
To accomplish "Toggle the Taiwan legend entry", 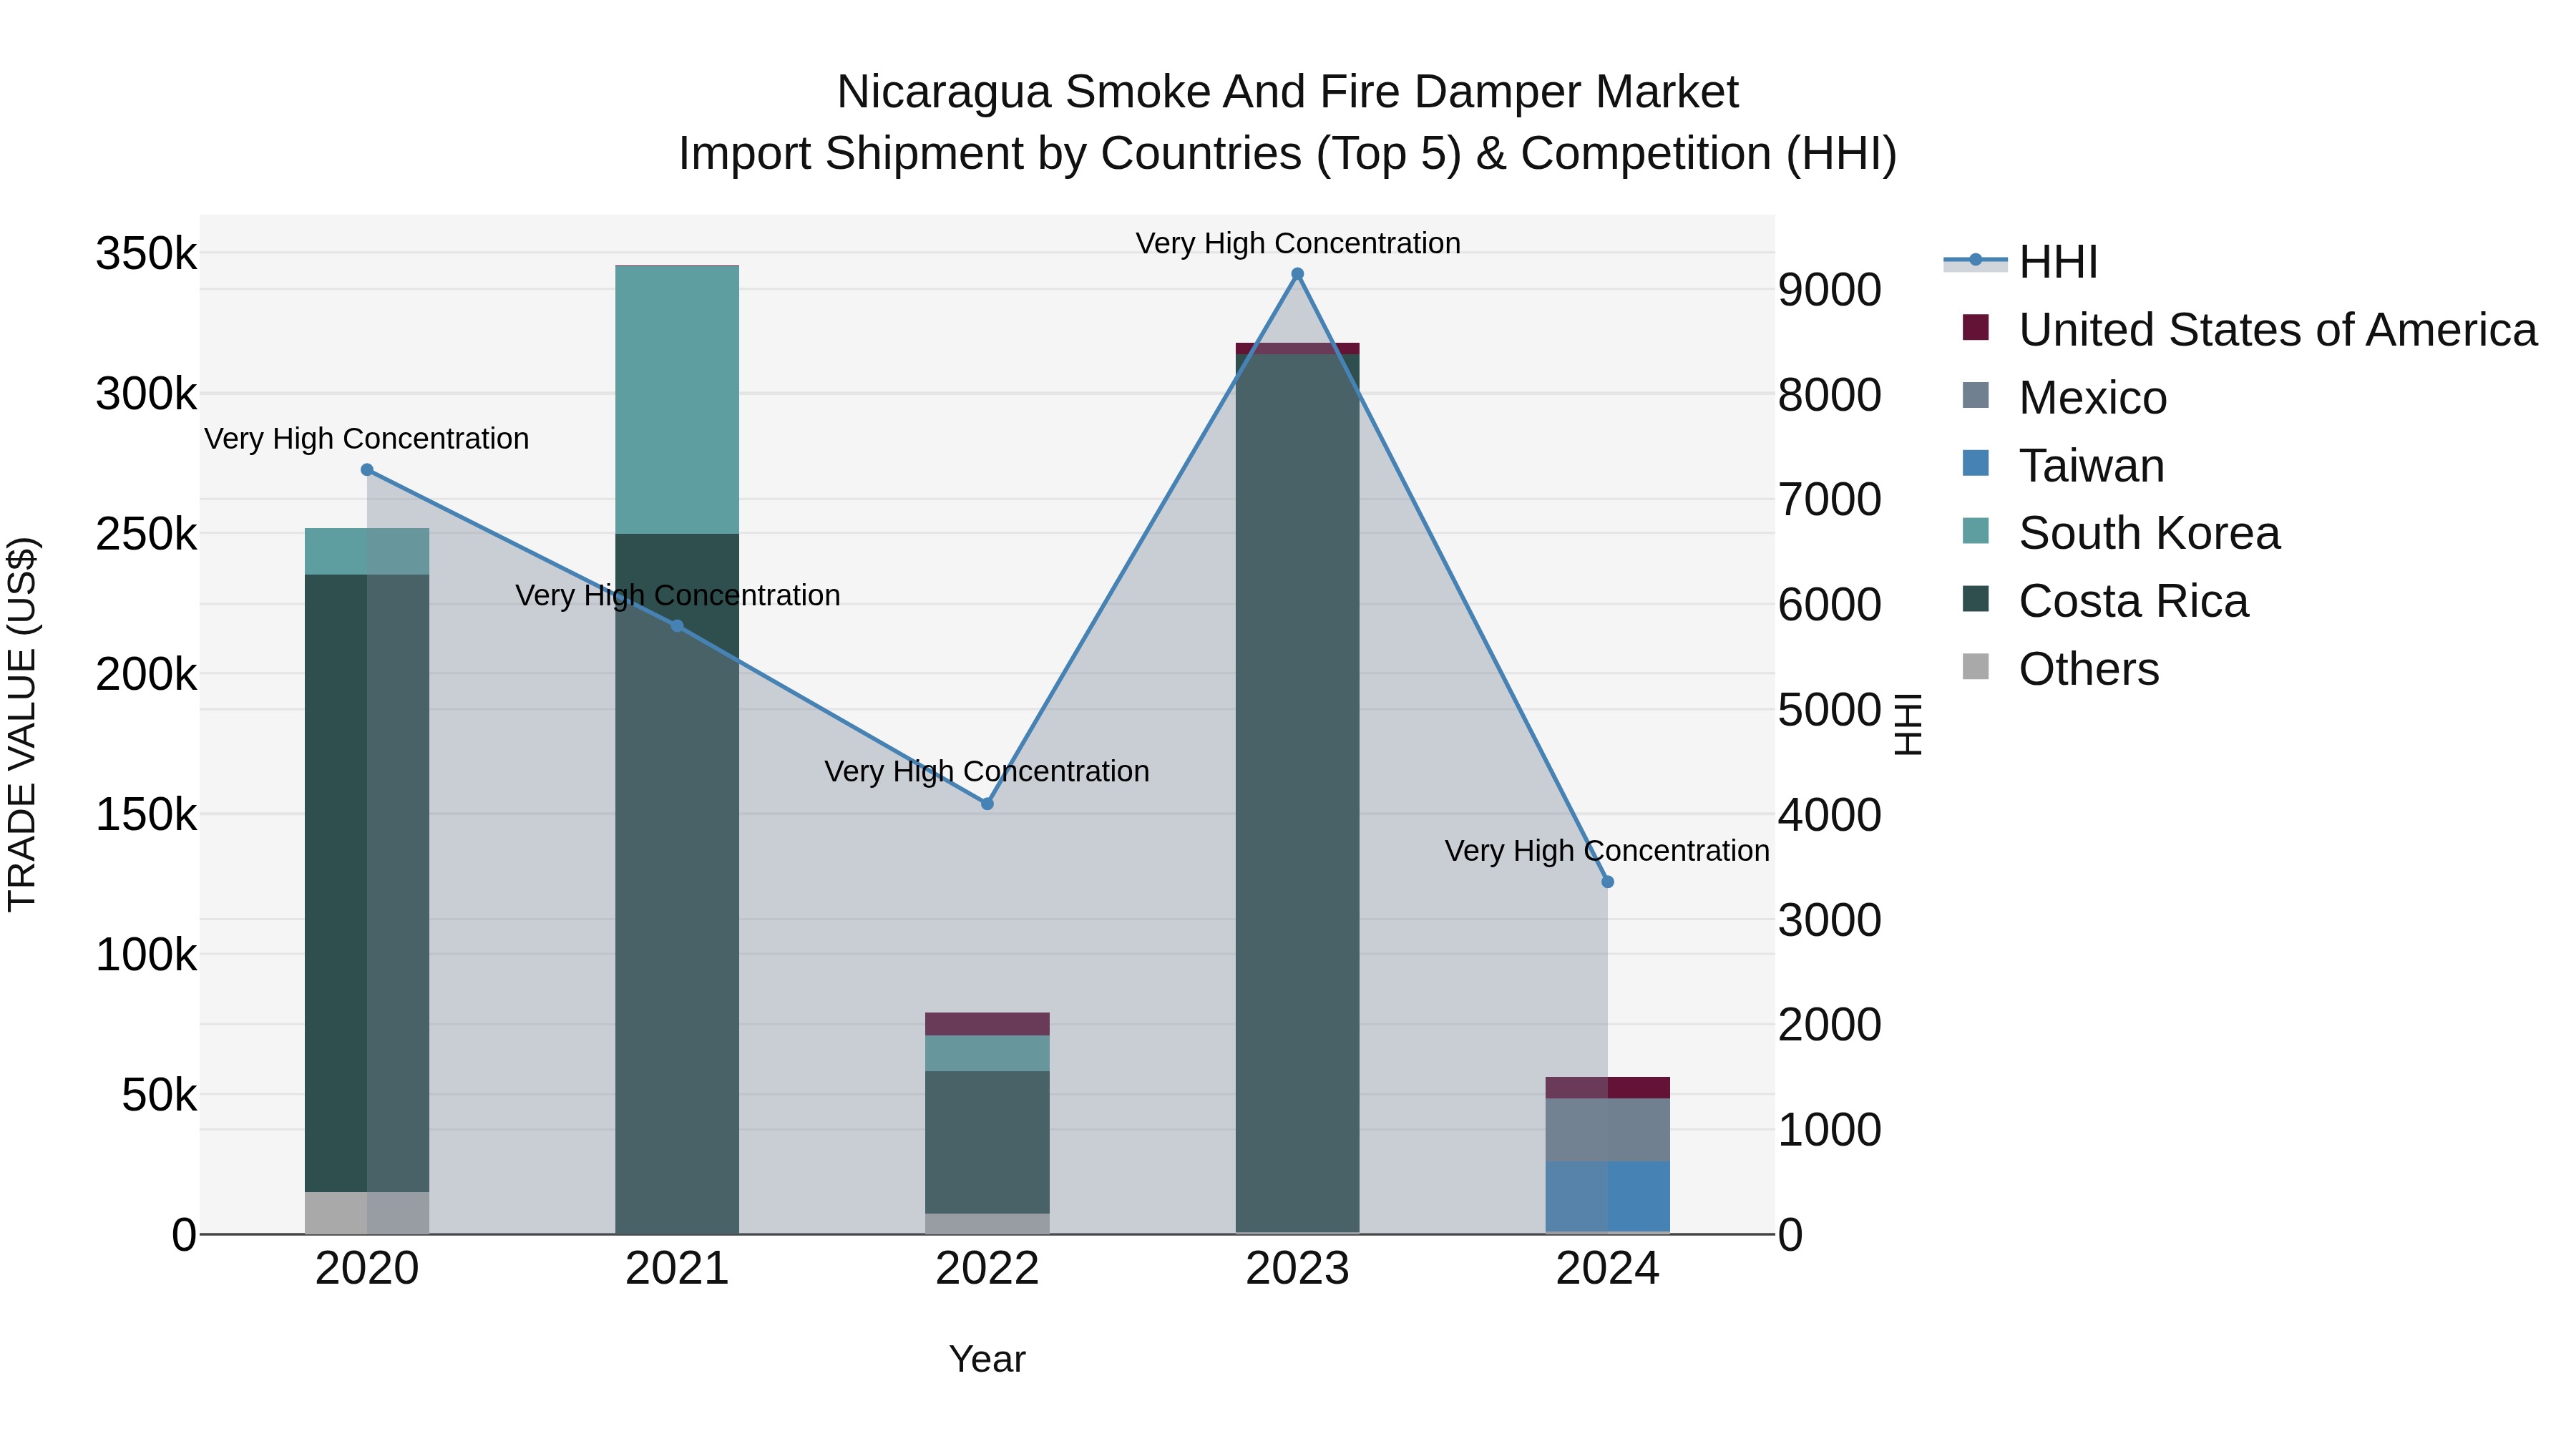I will tap(2062, 466).
